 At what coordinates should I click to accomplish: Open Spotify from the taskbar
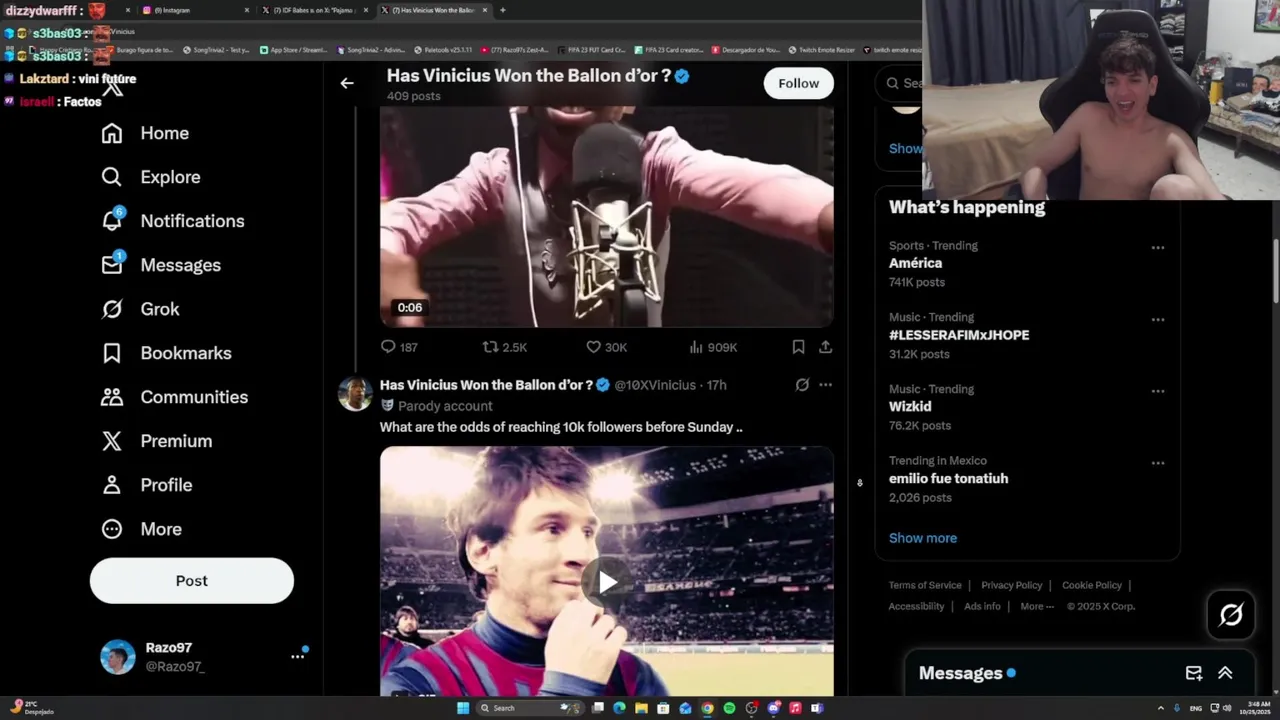(x=729, y=708)
